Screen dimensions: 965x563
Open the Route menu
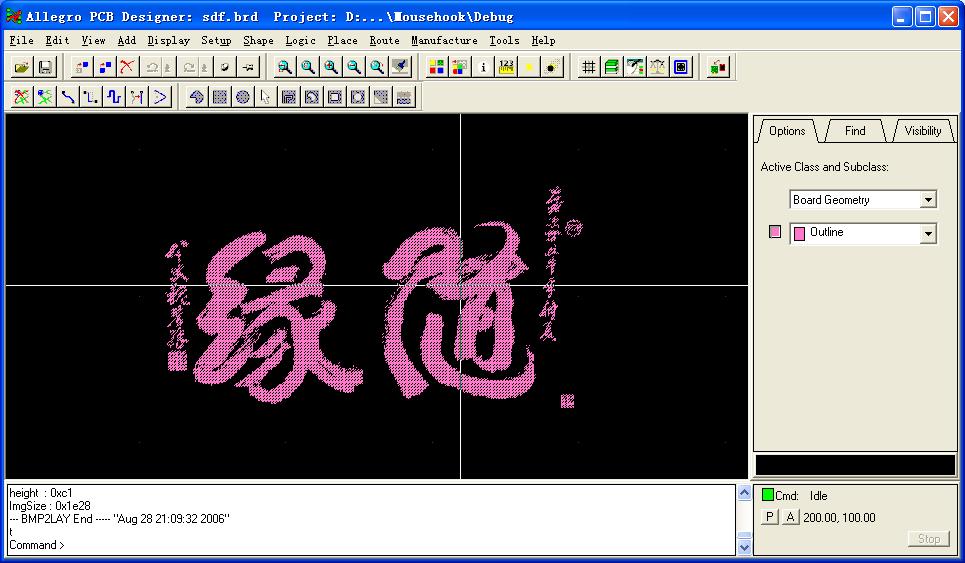point(385,41)
